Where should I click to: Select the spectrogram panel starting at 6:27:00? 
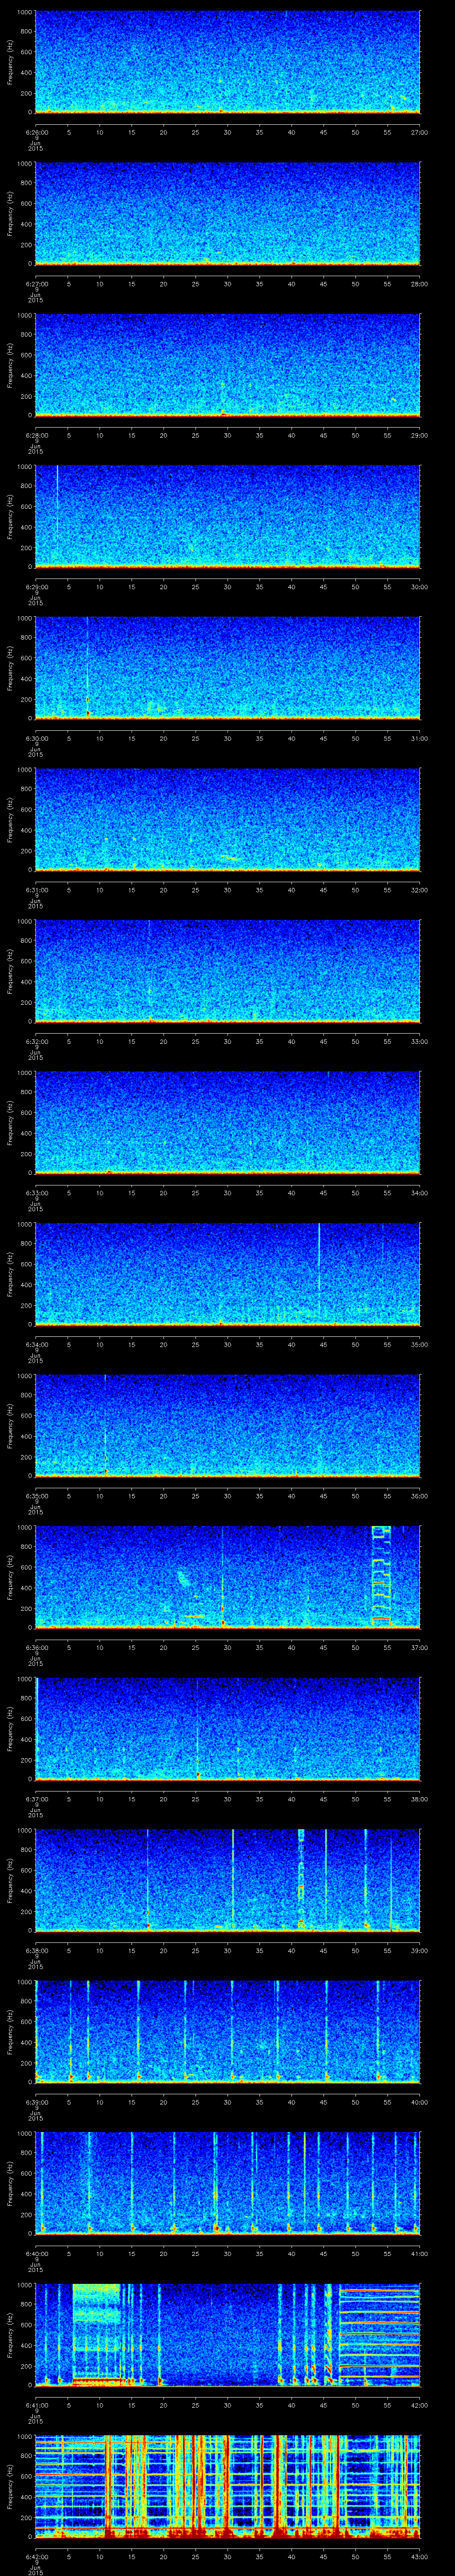point(227,213)
